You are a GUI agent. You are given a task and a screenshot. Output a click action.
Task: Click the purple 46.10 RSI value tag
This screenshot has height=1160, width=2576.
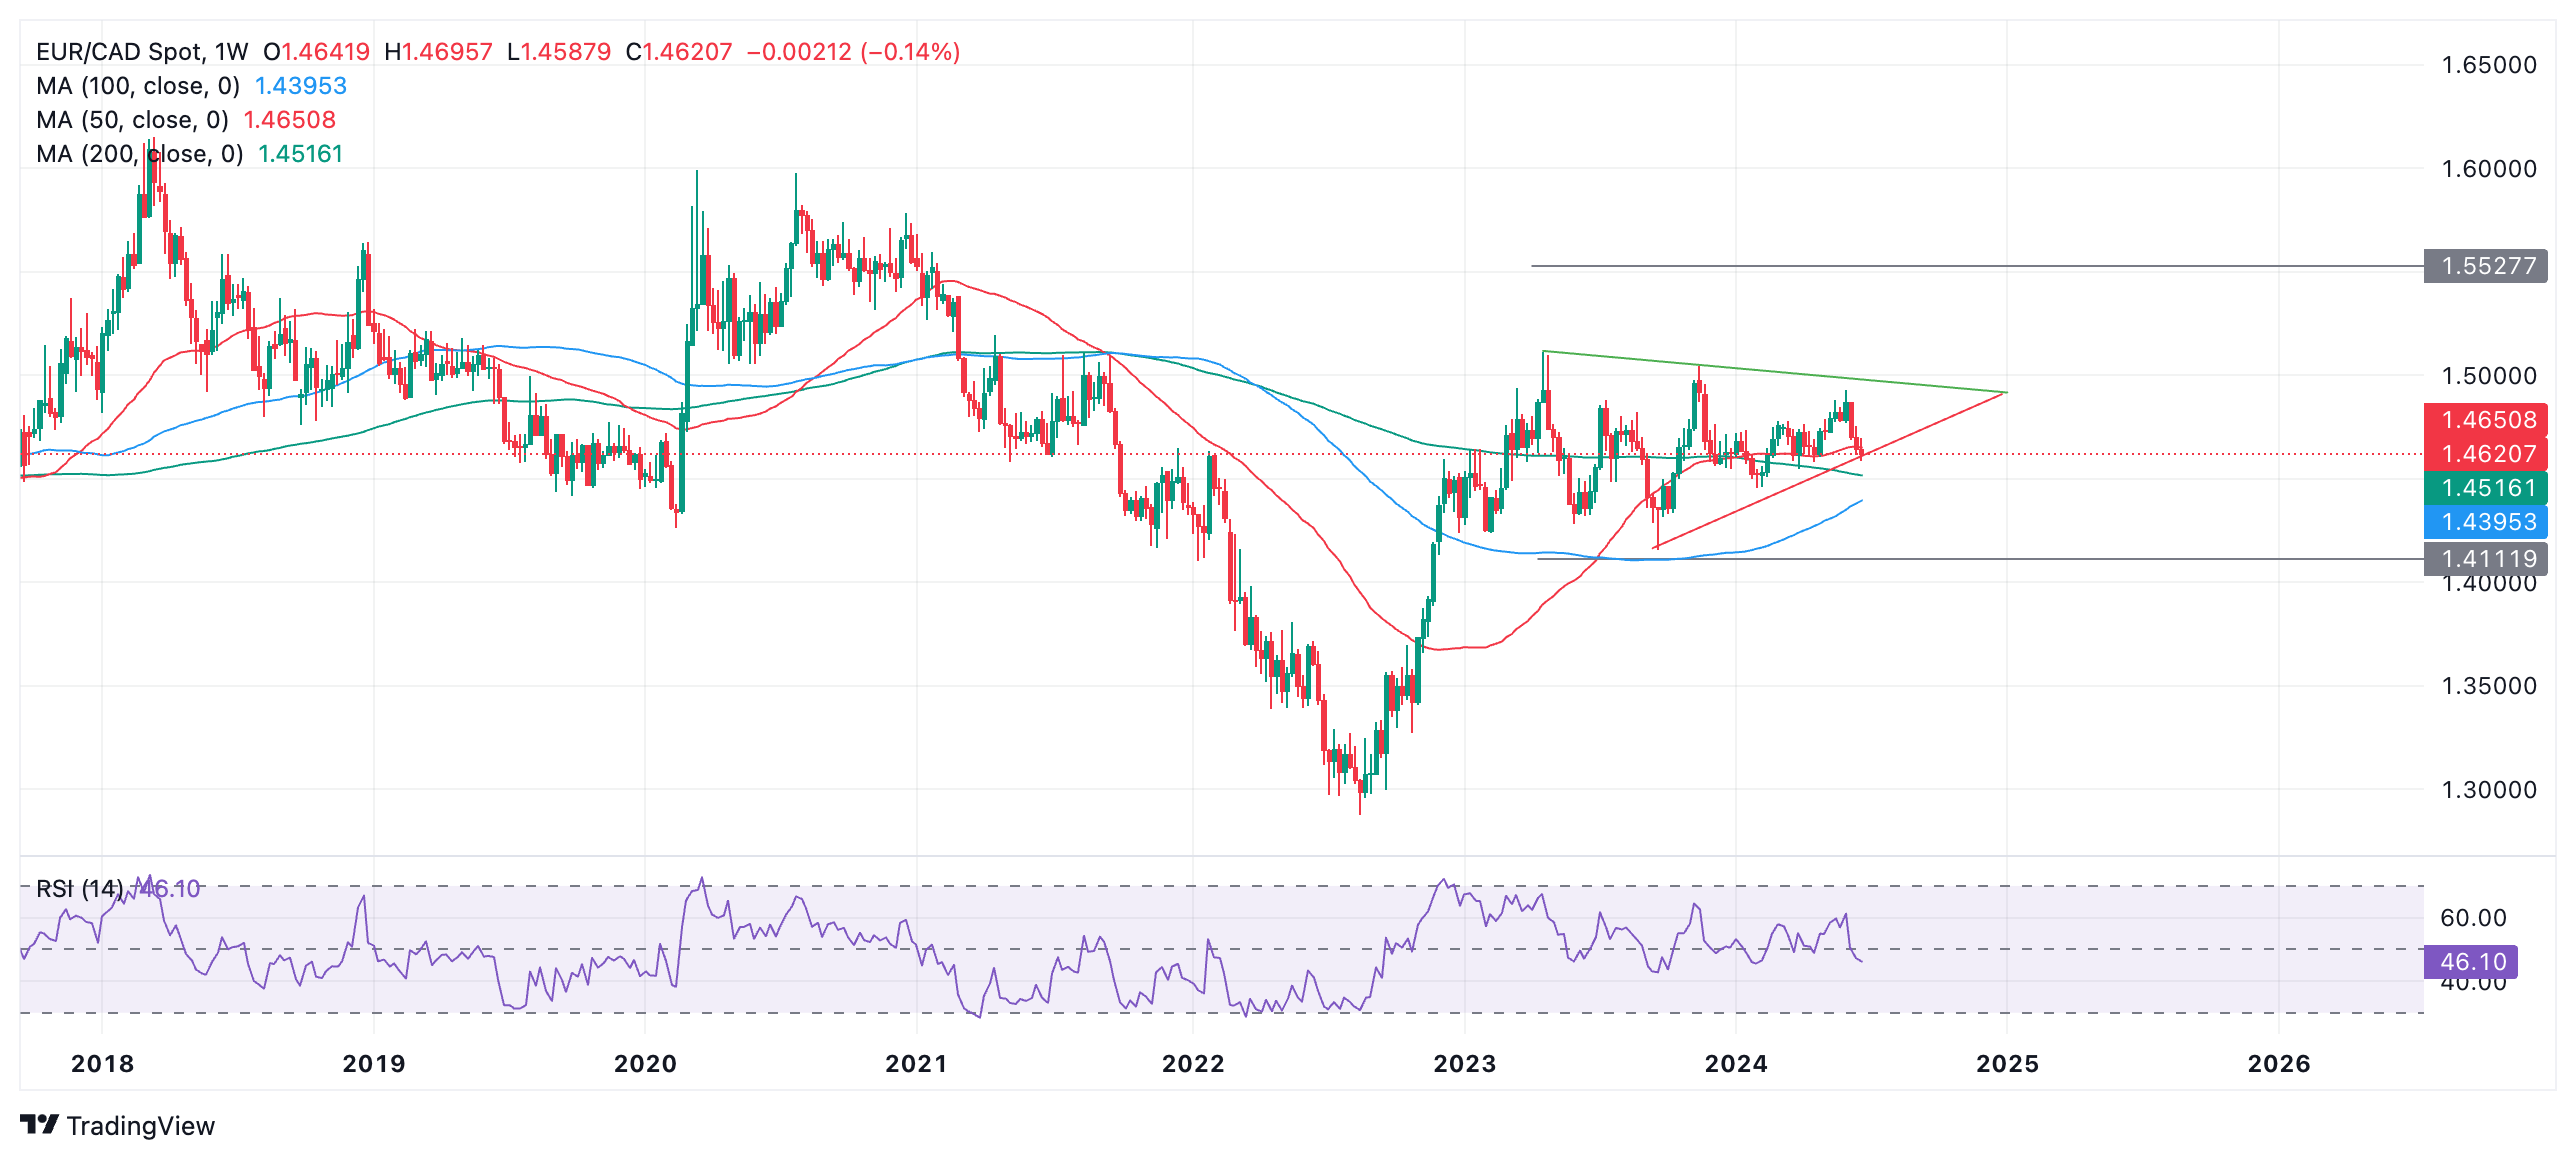pyautogui.click(x=2472, y=962)
